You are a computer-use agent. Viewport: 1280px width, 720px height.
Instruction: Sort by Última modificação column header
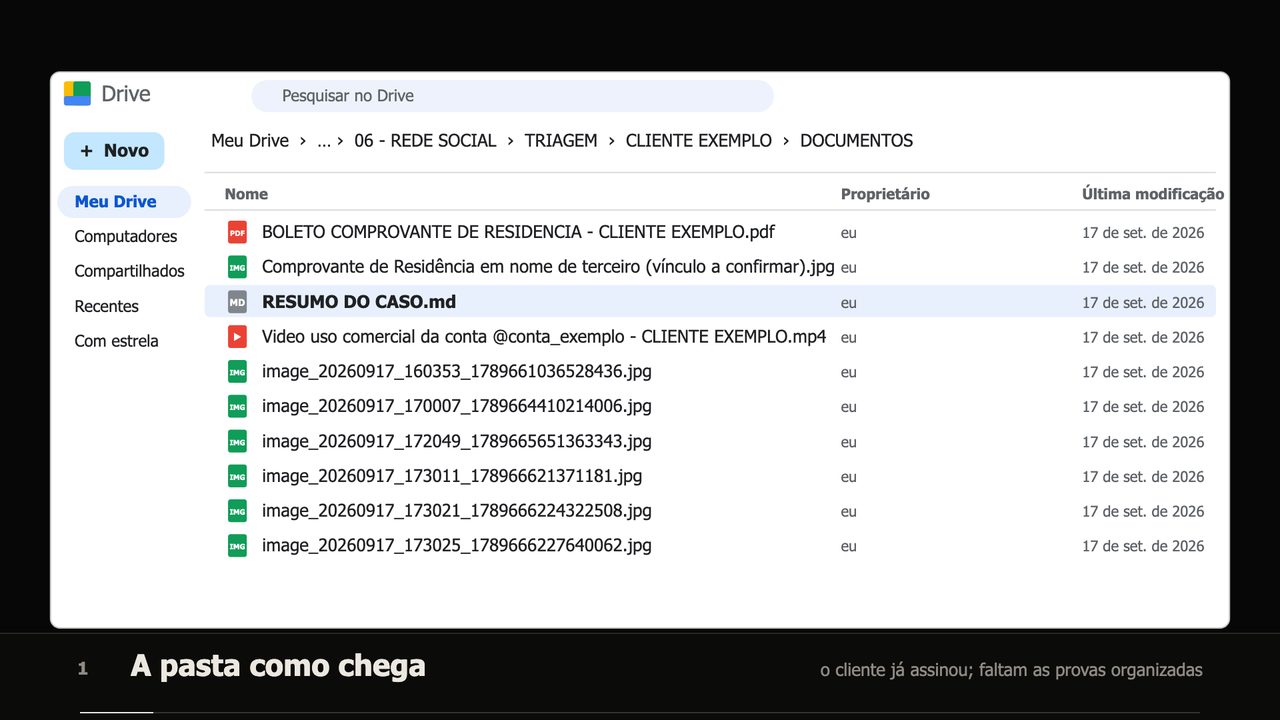click(1153, 194)
